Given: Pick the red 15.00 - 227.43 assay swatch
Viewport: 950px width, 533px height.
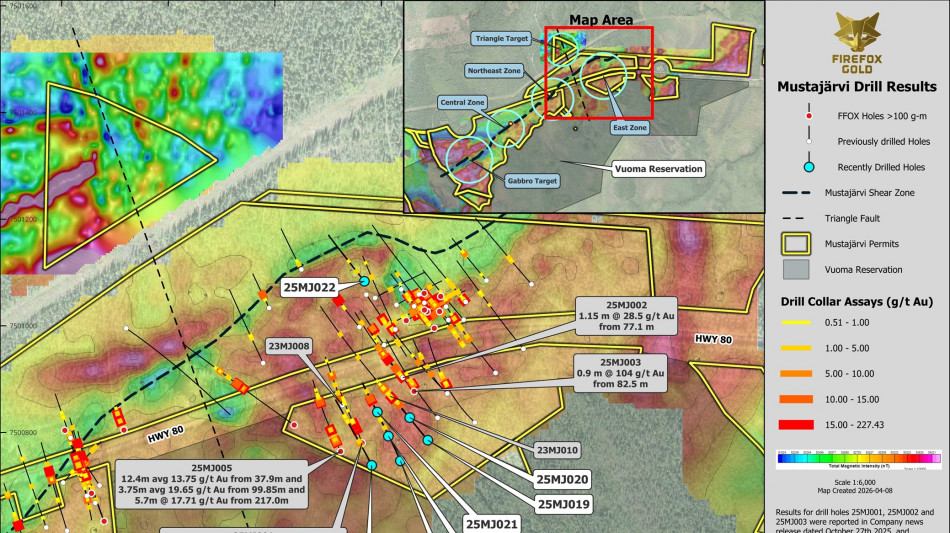Looking at the screenshot, I should [x=807, y=425].
